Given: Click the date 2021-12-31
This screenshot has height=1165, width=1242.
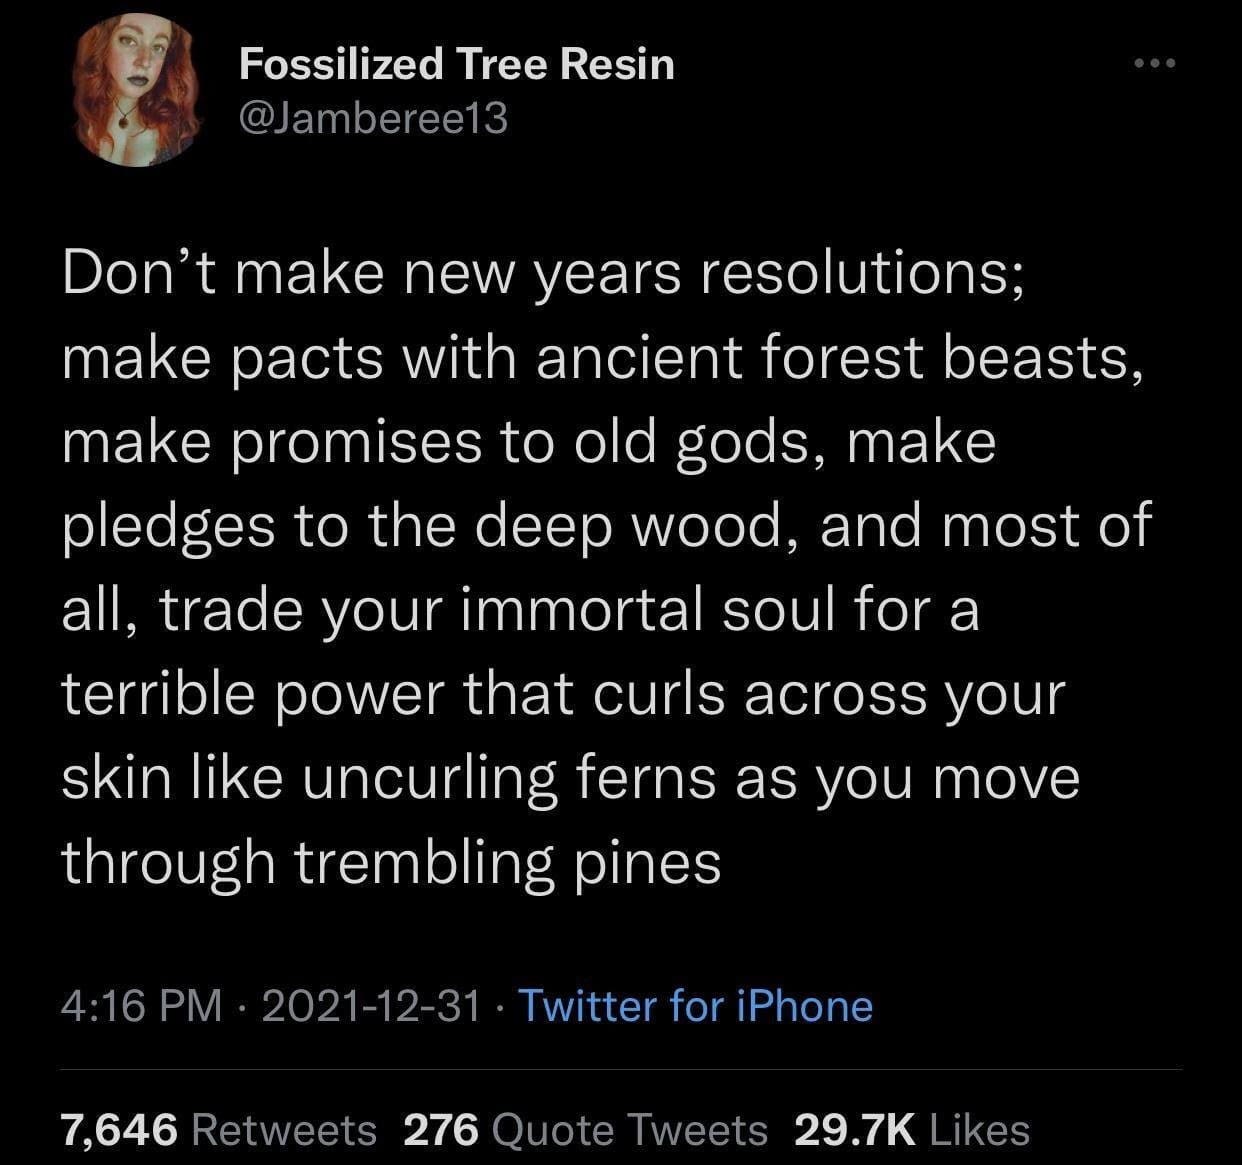Looking at the screenshot, I should point(370,1007).
